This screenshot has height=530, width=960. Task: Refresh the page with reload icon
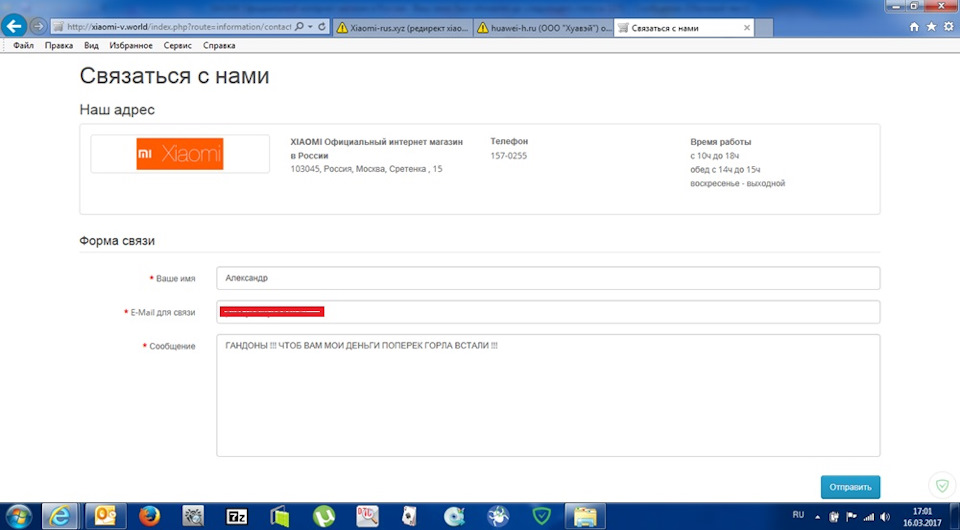(321, 27)
